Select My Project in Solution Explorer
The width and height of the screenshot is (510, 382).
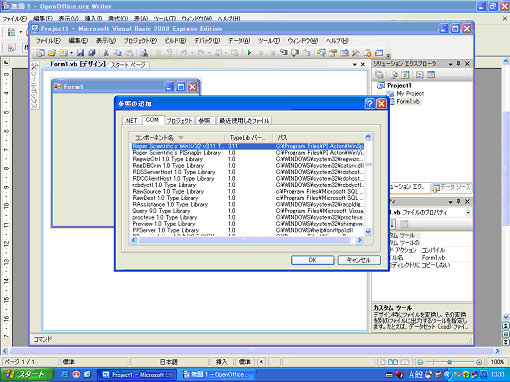pyautogui.click(x=410, y=94)
